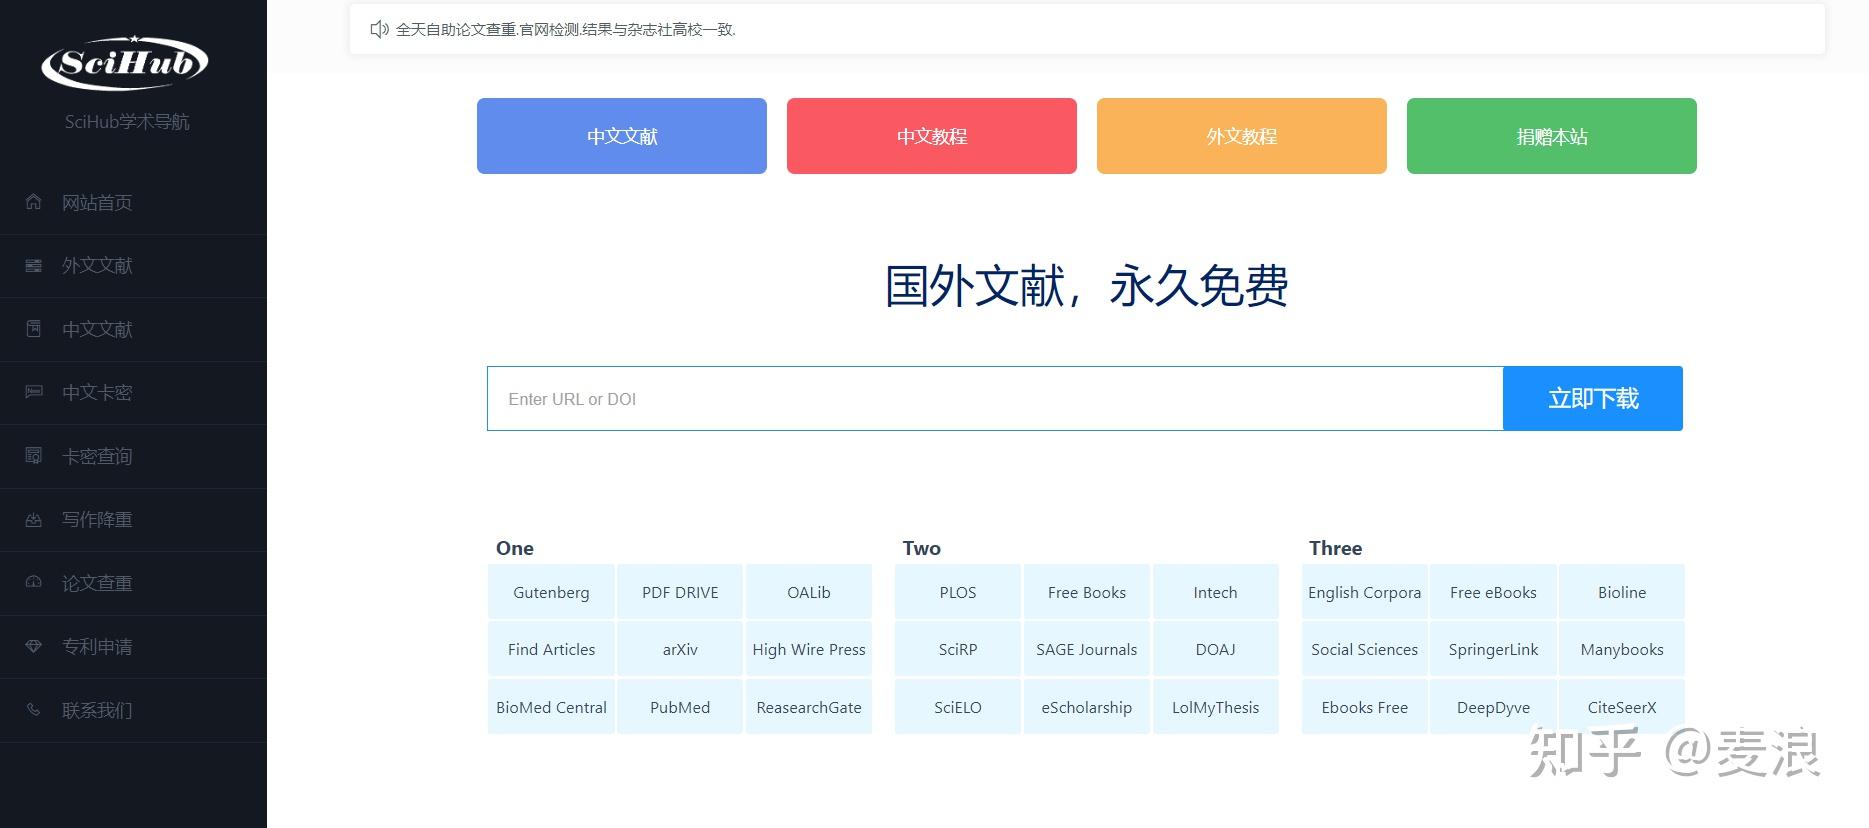The image size is (1869, 828).
Task: Click the card icon beside 中文卡密
Action: click(33, 392)
